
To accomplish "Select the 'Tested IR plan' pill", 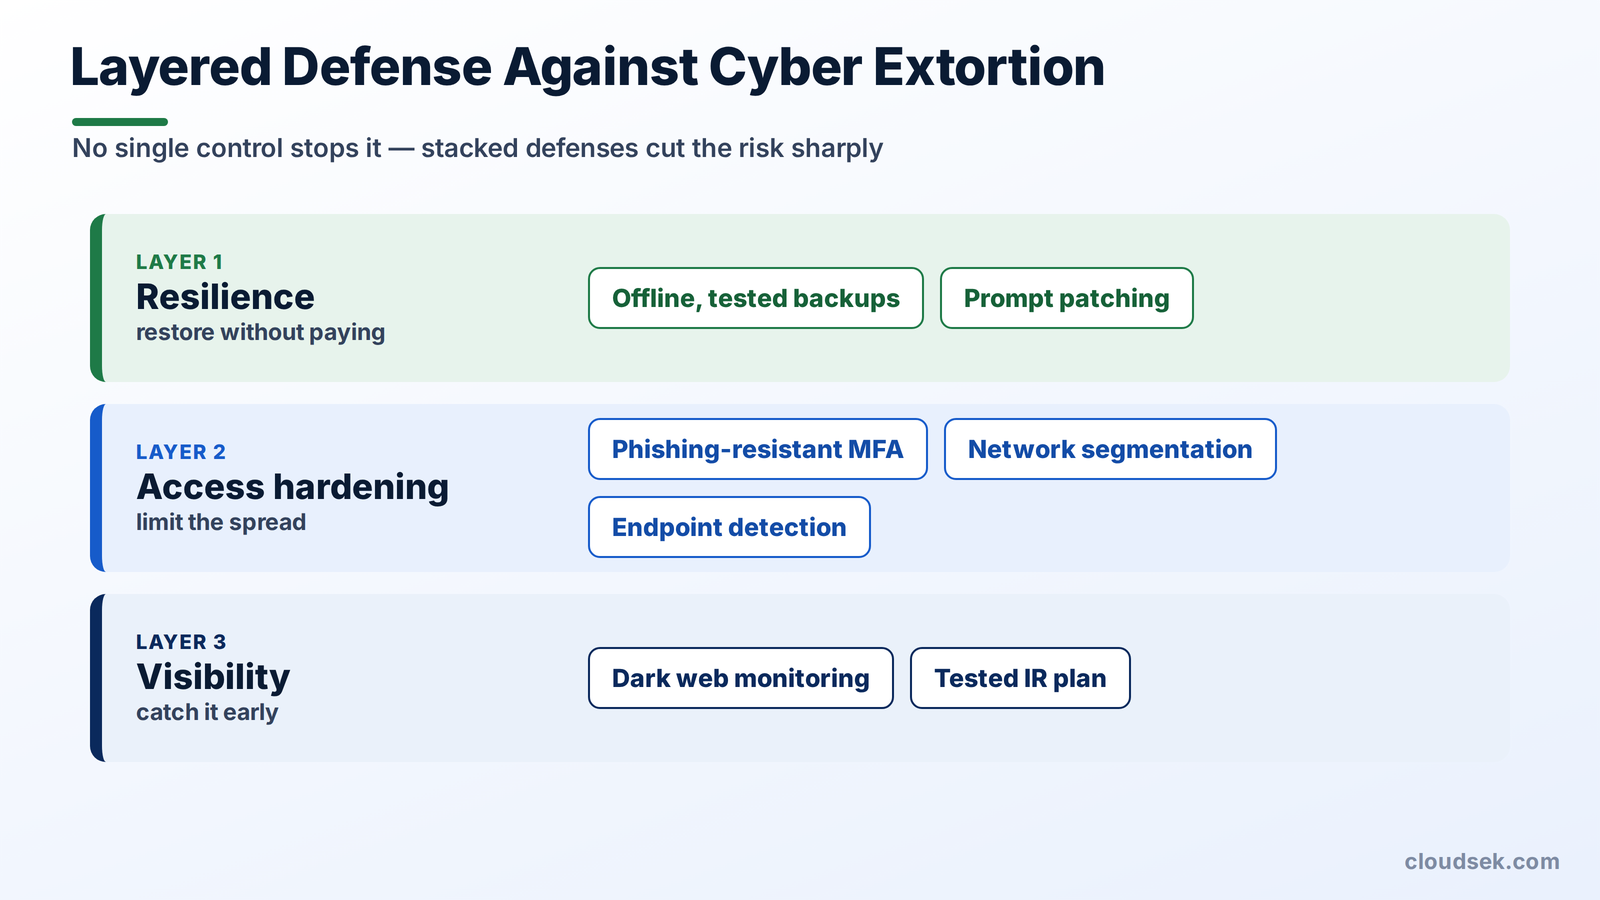I will coord(1020,678).
